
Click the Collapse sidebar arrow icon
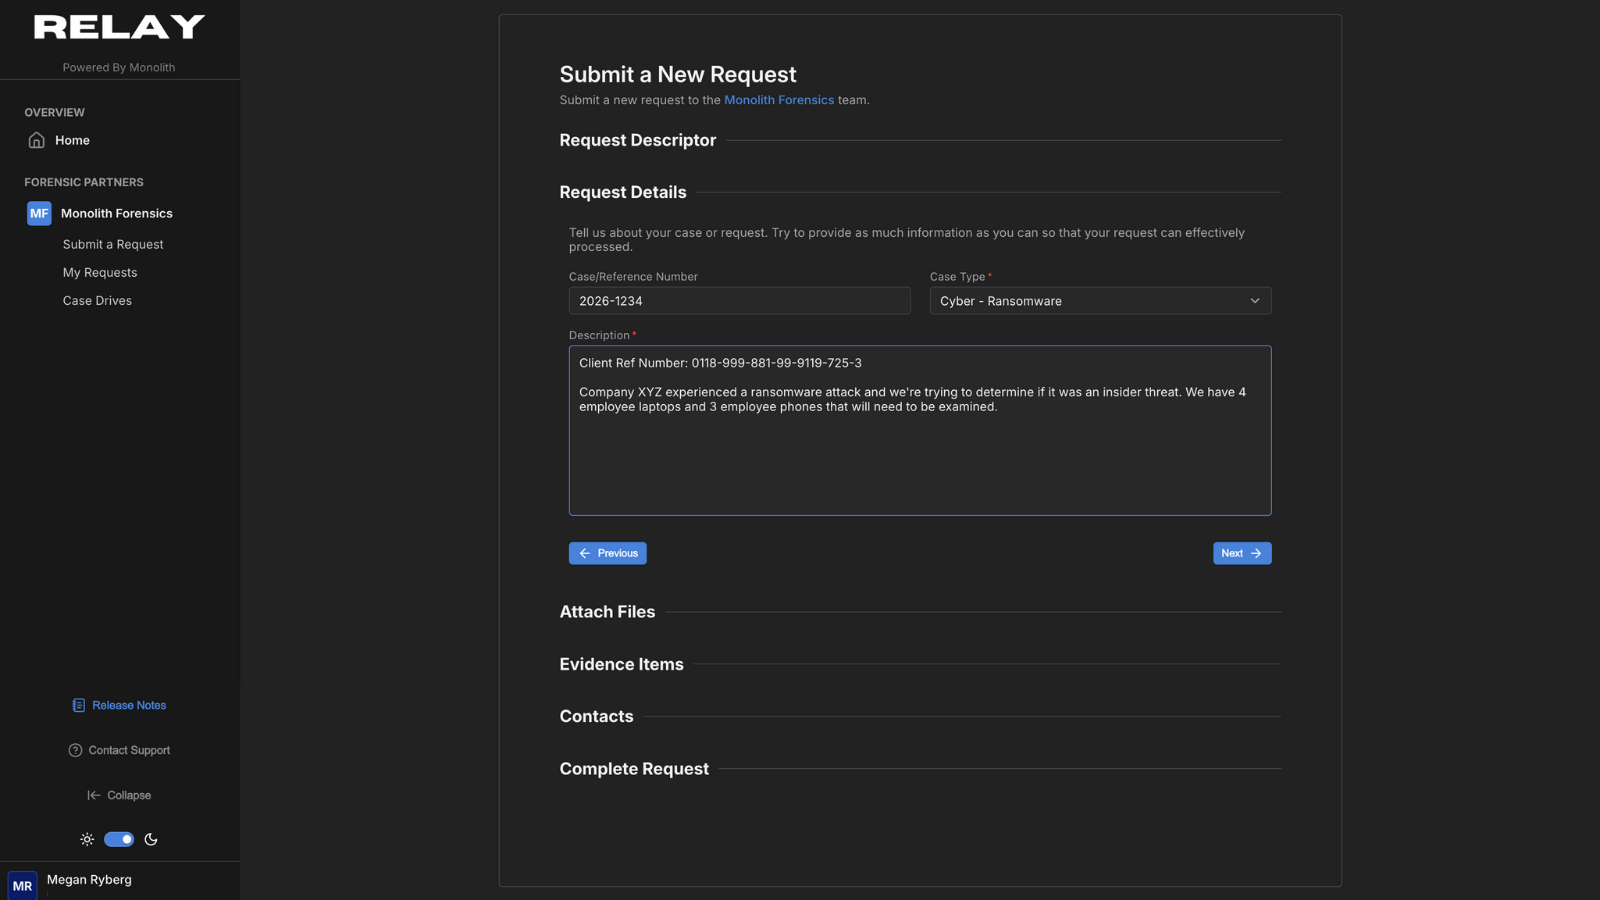[x=94, y=795]
